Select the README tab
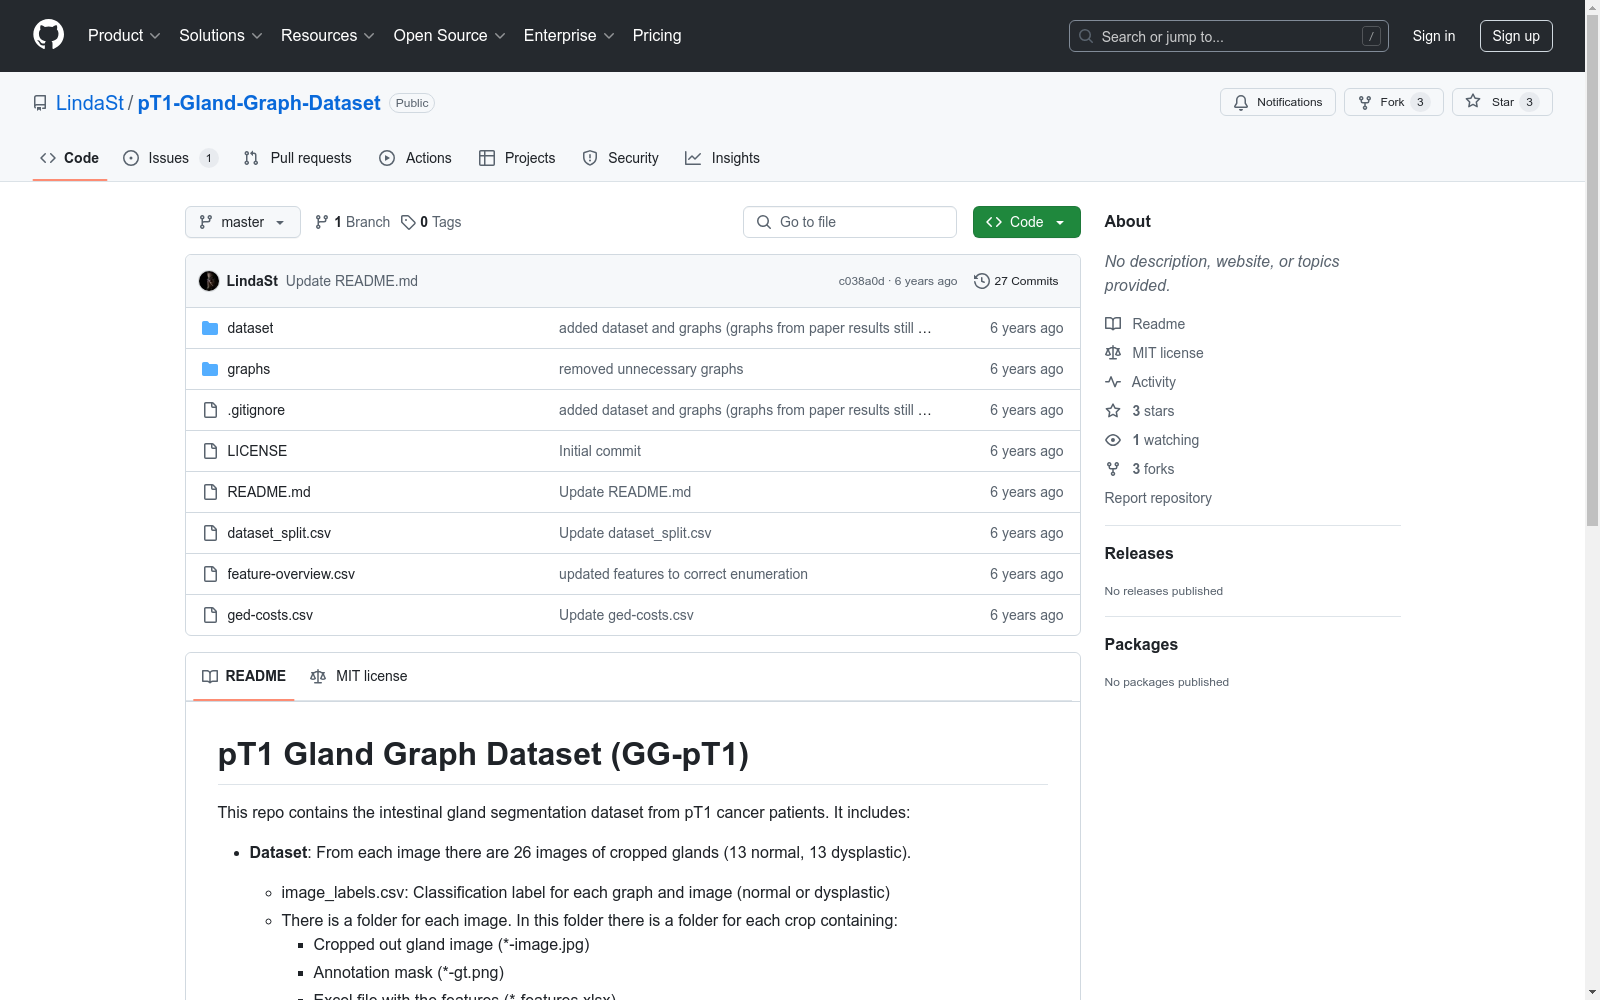This screenshot has width=1600, height=1000. [244, 676]
